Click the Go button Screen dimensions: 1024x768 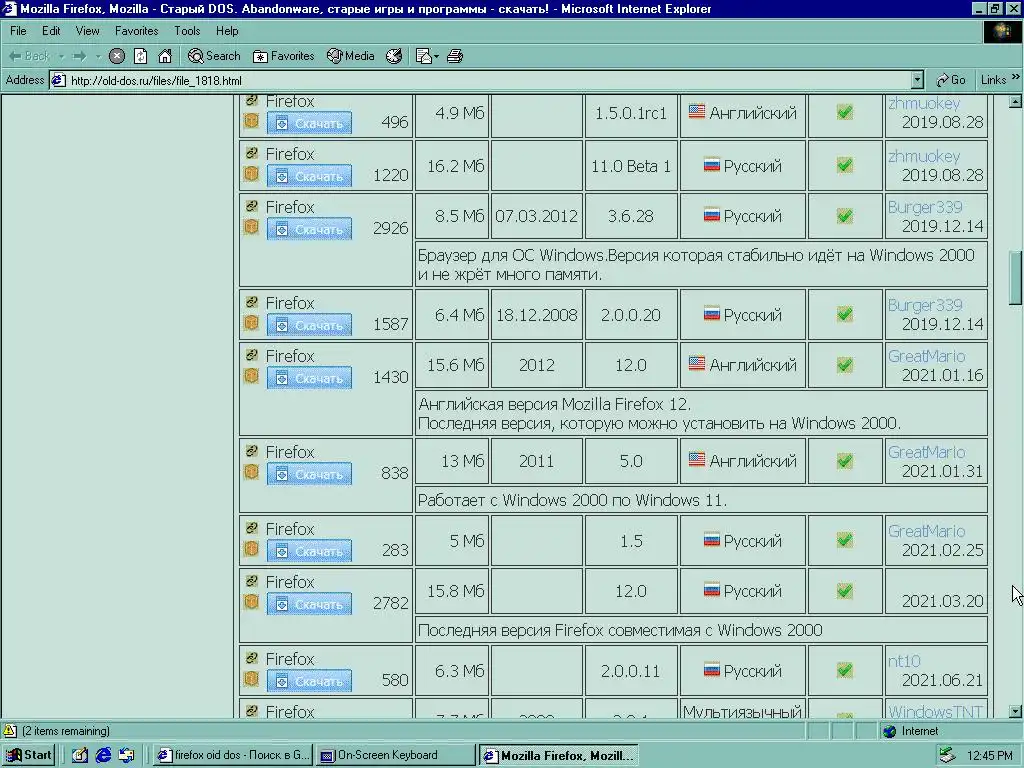[x=951, y=80]
